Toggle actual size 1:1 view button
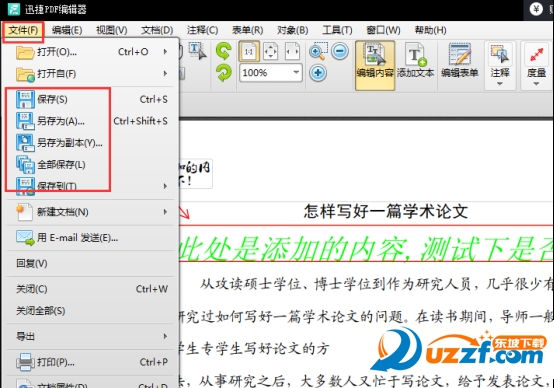 click(249, 52)
